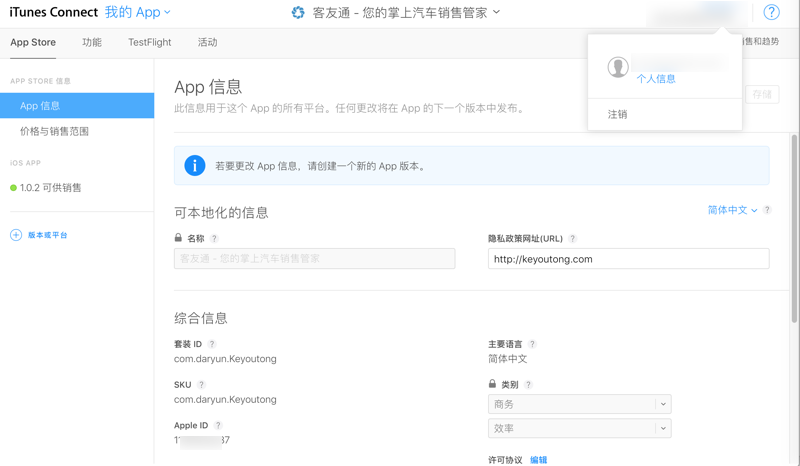Click the 可本地化的信息 section heading
This screenshot has width=800, height=466.
point(221,212)
